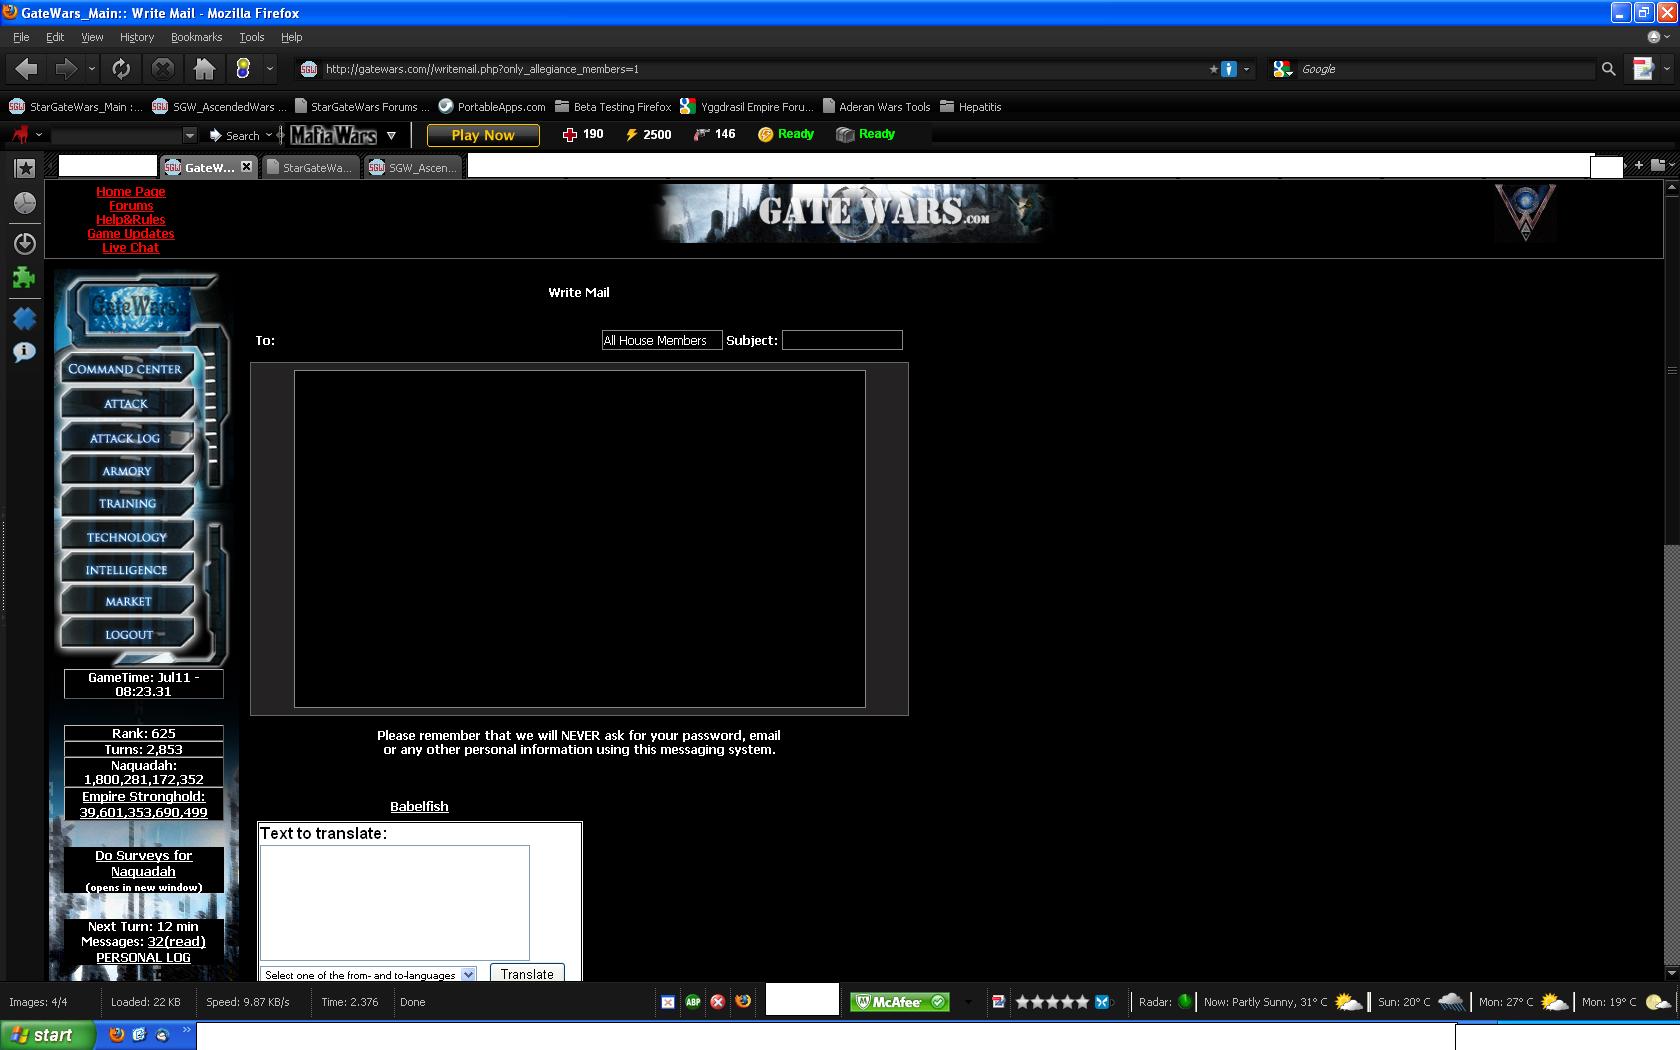Open the Command Center game menu
Viewport: 1680px width, 1050px height.
(x=125, y=369)
